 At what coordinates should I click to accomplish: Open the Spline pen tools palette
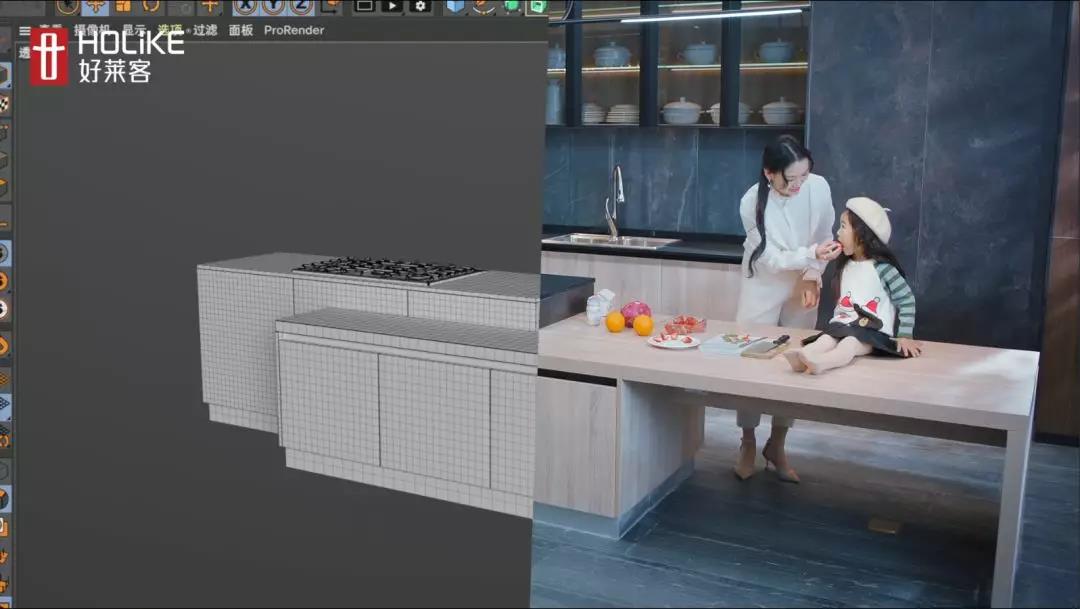click(483, 6)
